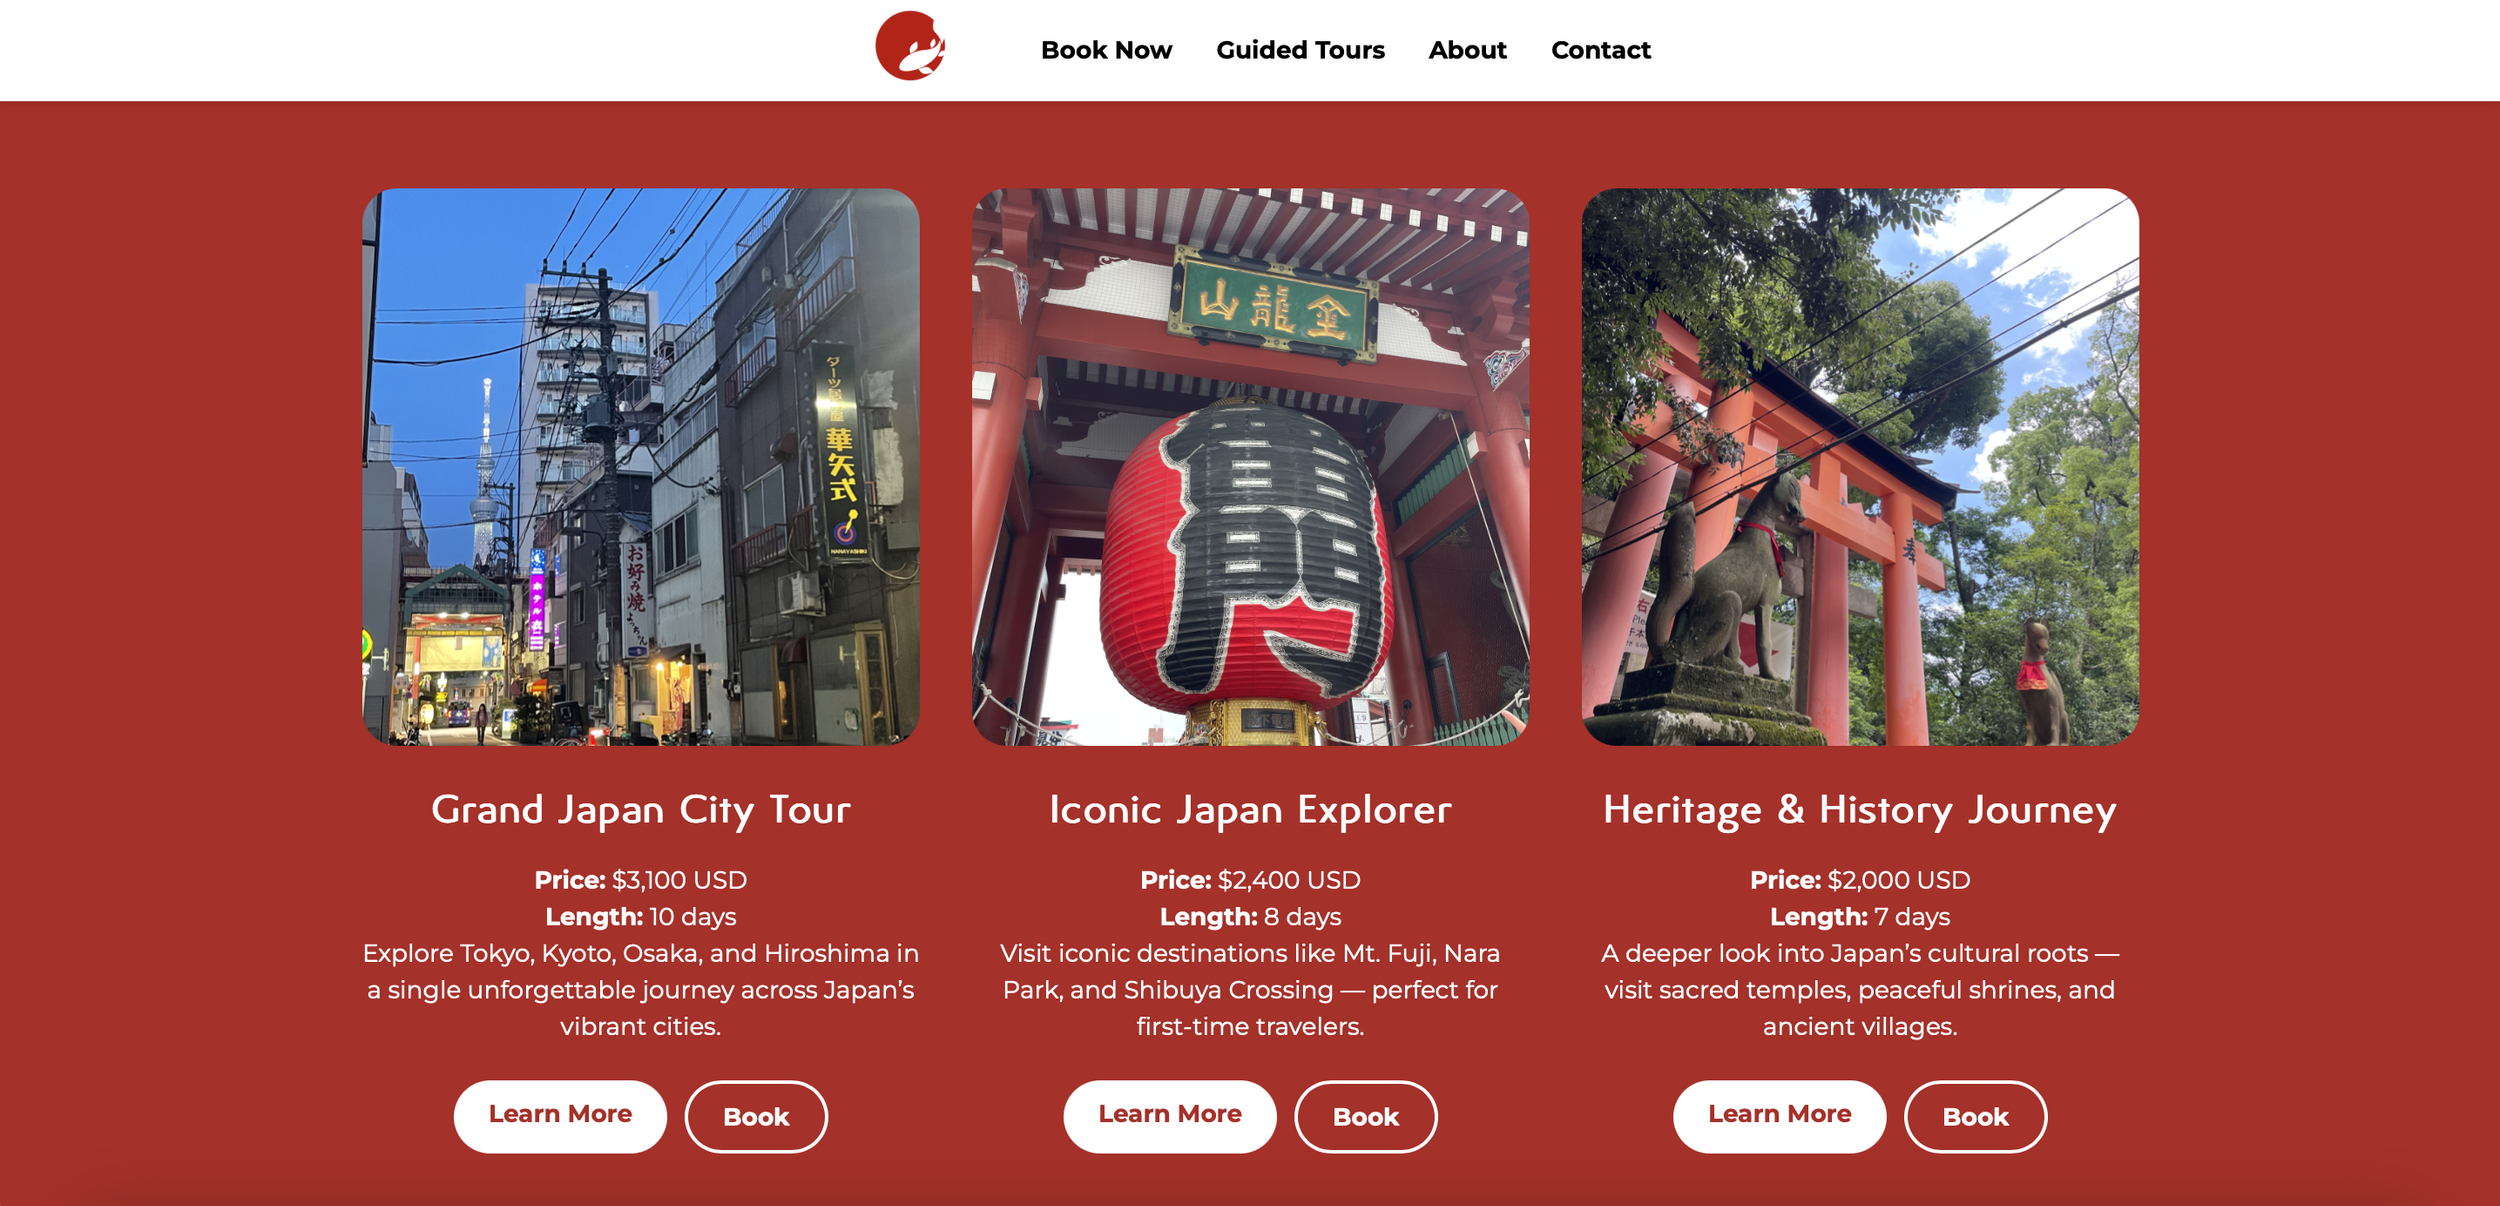Learn More about Iconic Japan Explorer
The width and height of the screenshot is (2500, 1206).
click(1170, 1116)
